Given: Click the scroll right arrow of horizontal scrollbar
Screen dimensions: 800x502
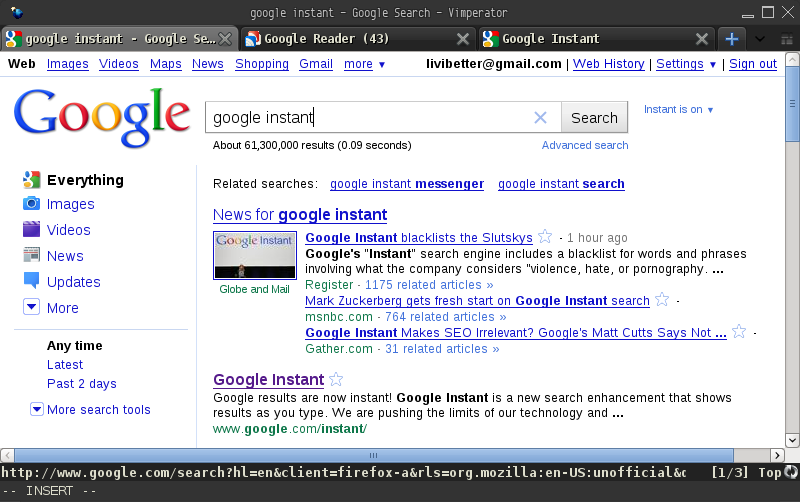Looking at the screenshot, I should tap(777, 455).
